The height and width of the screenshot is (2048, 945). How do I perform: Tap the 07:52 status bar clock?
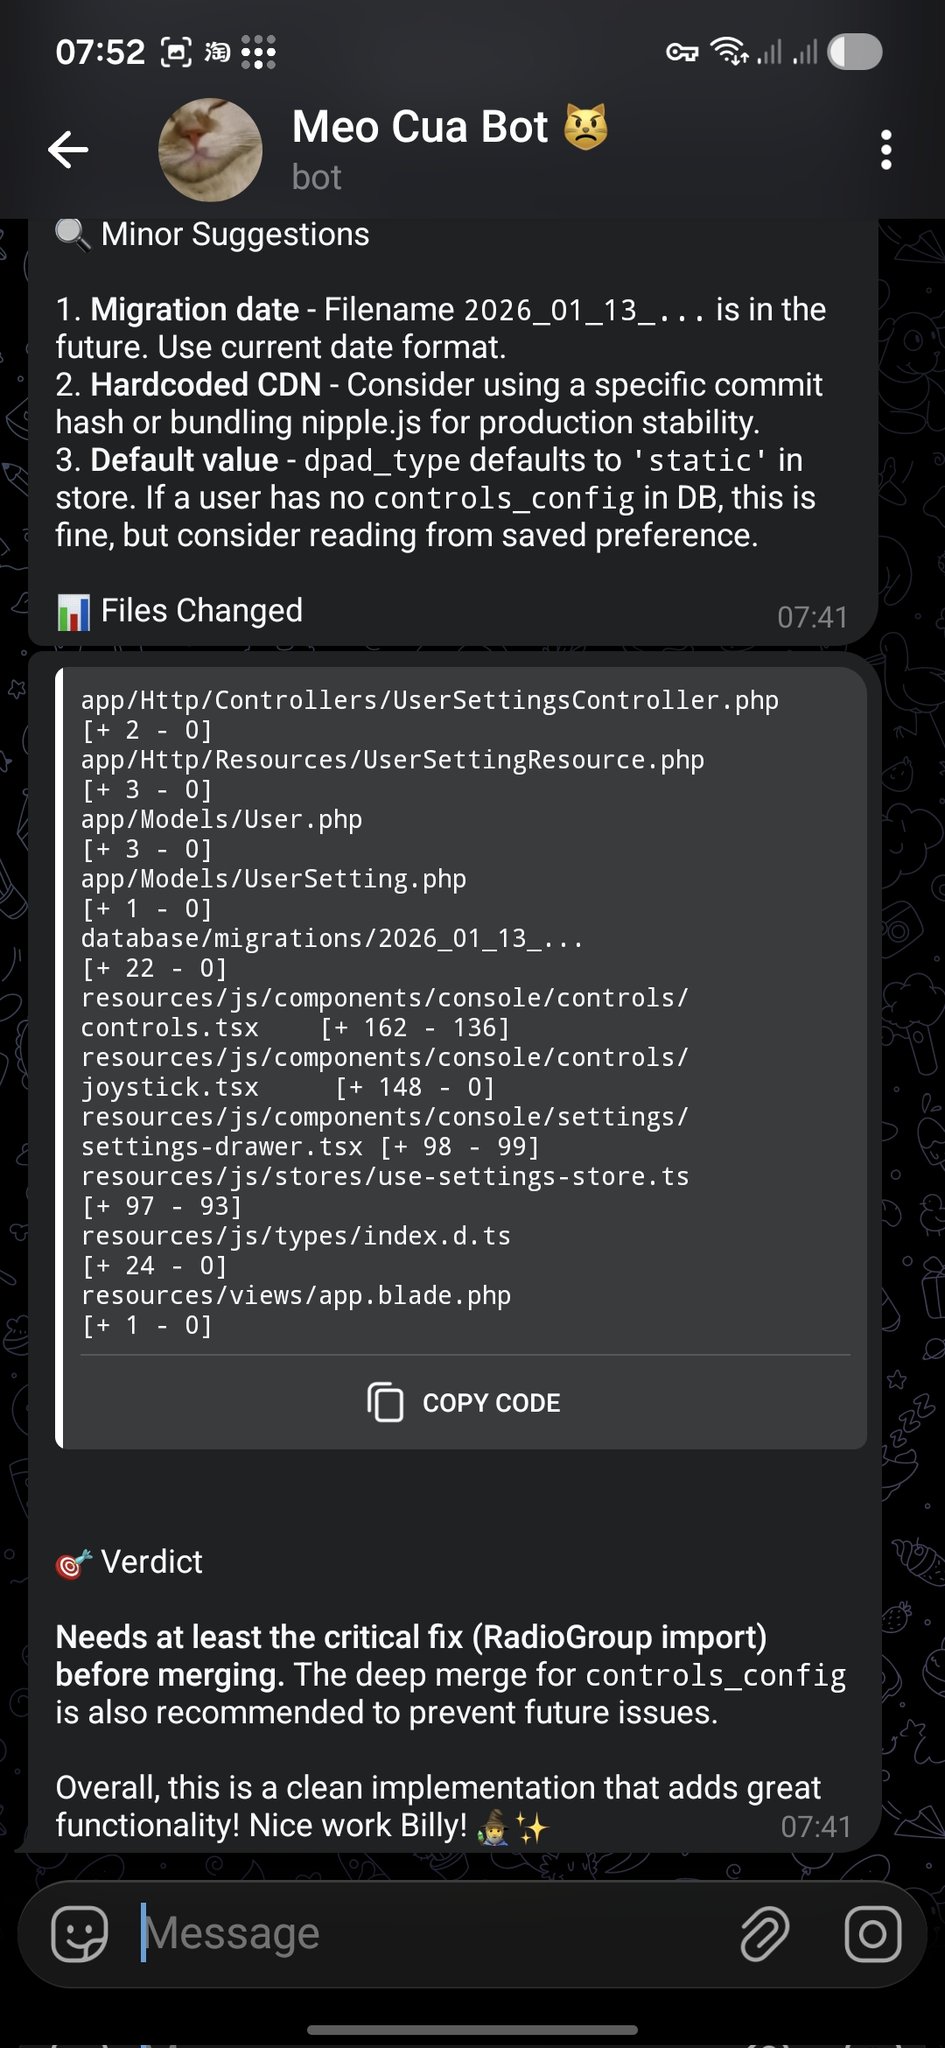100,52
